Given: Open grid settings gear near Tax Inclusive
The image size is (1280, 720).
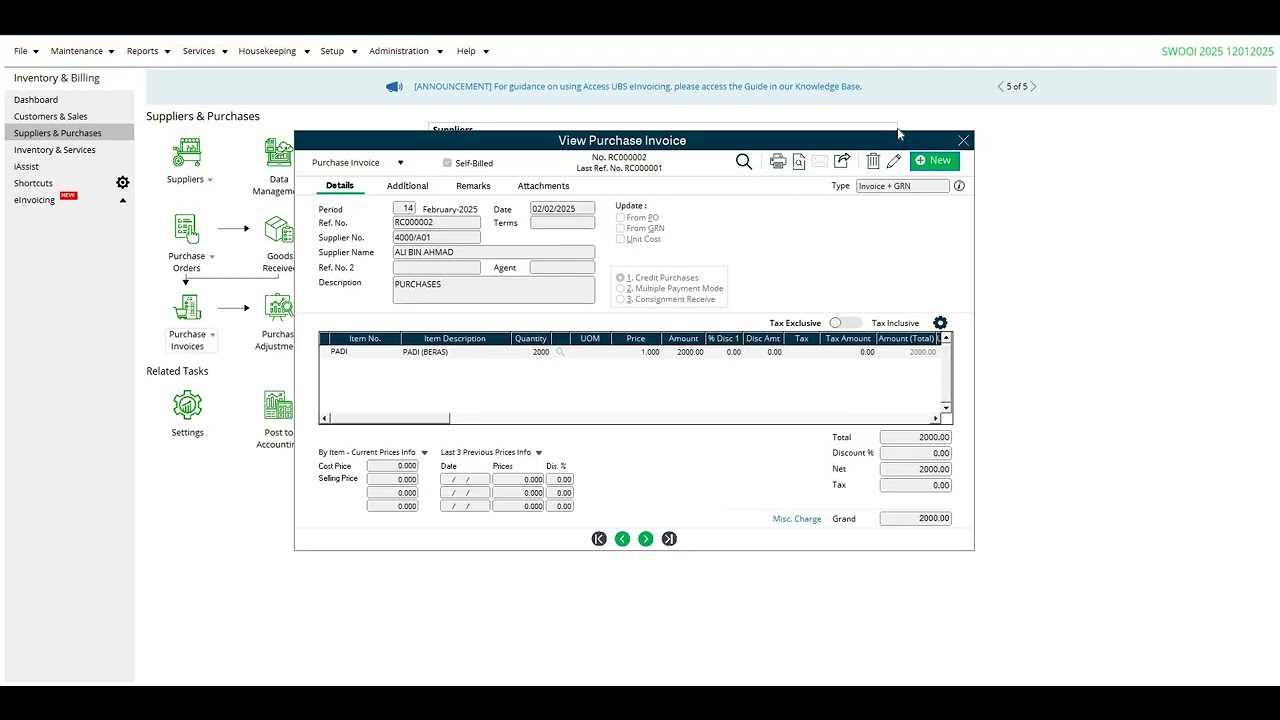Looking at the screenshot, I should point(940,323).
